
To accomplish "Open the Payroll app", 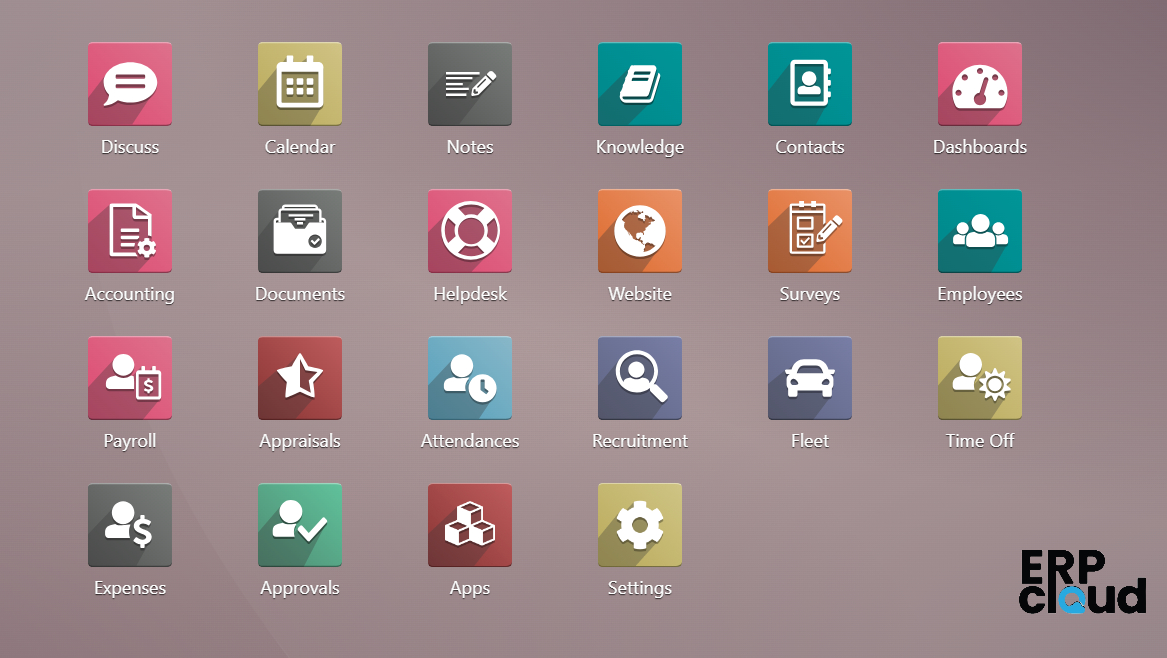I will click(x=130, y=378).
